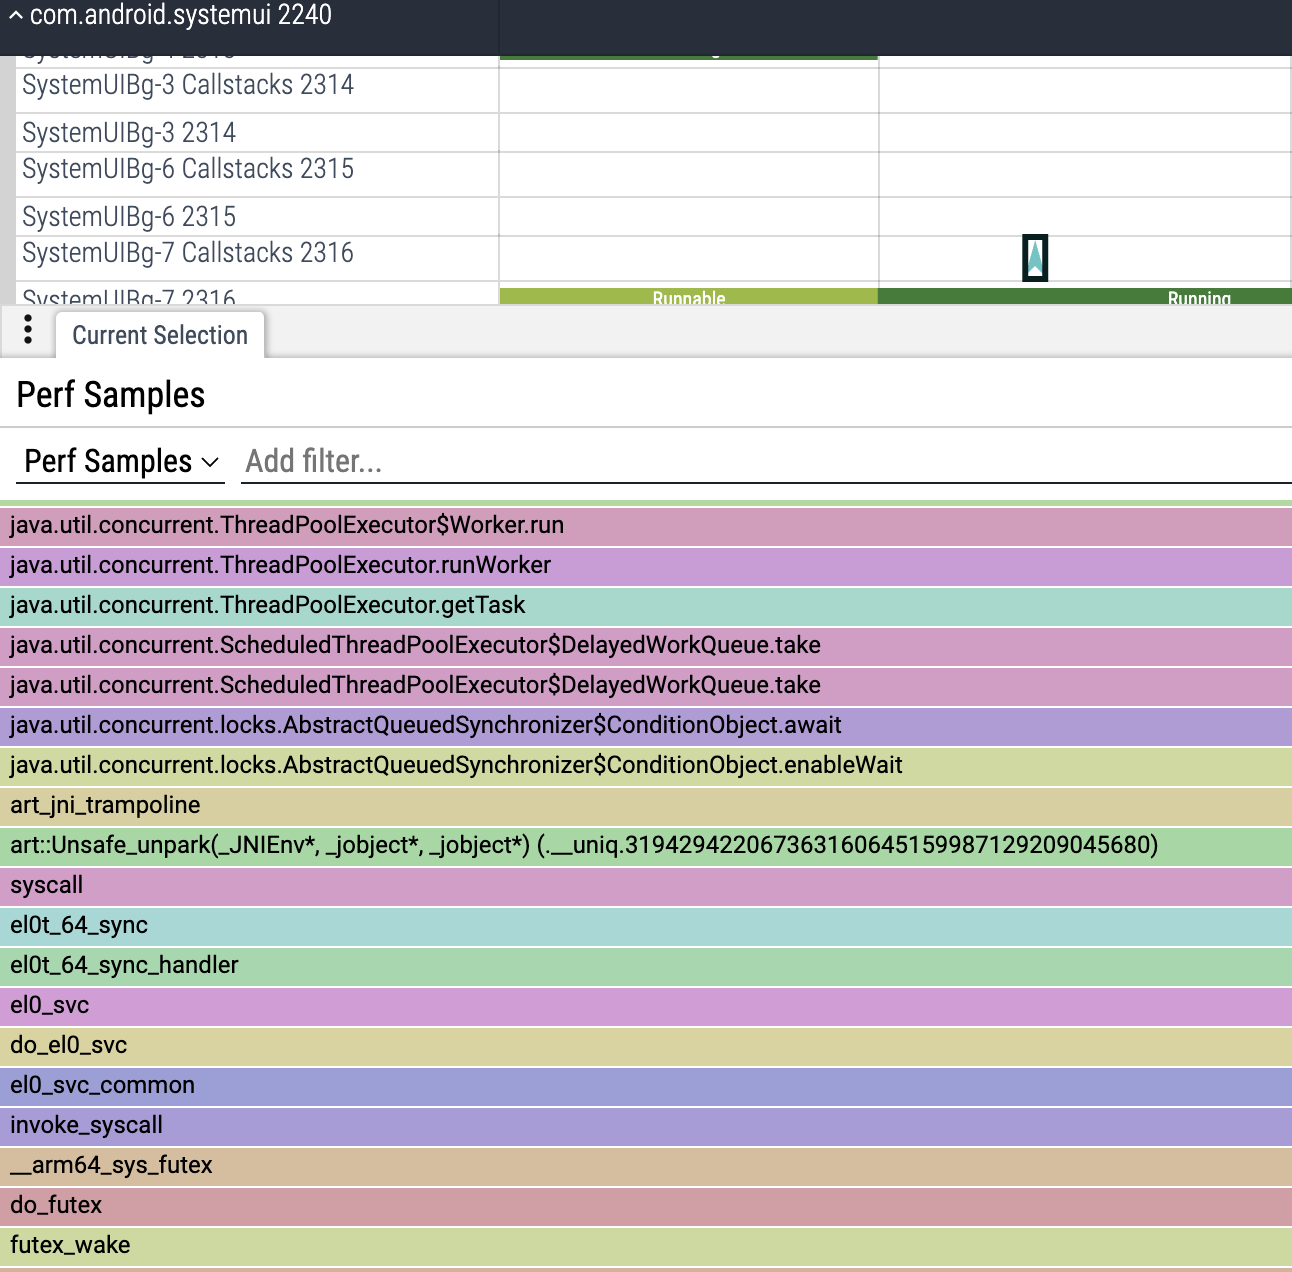Switch to the Current Selection tab
Viewport: 1292px width, 1272px height.
click(160, 335)
